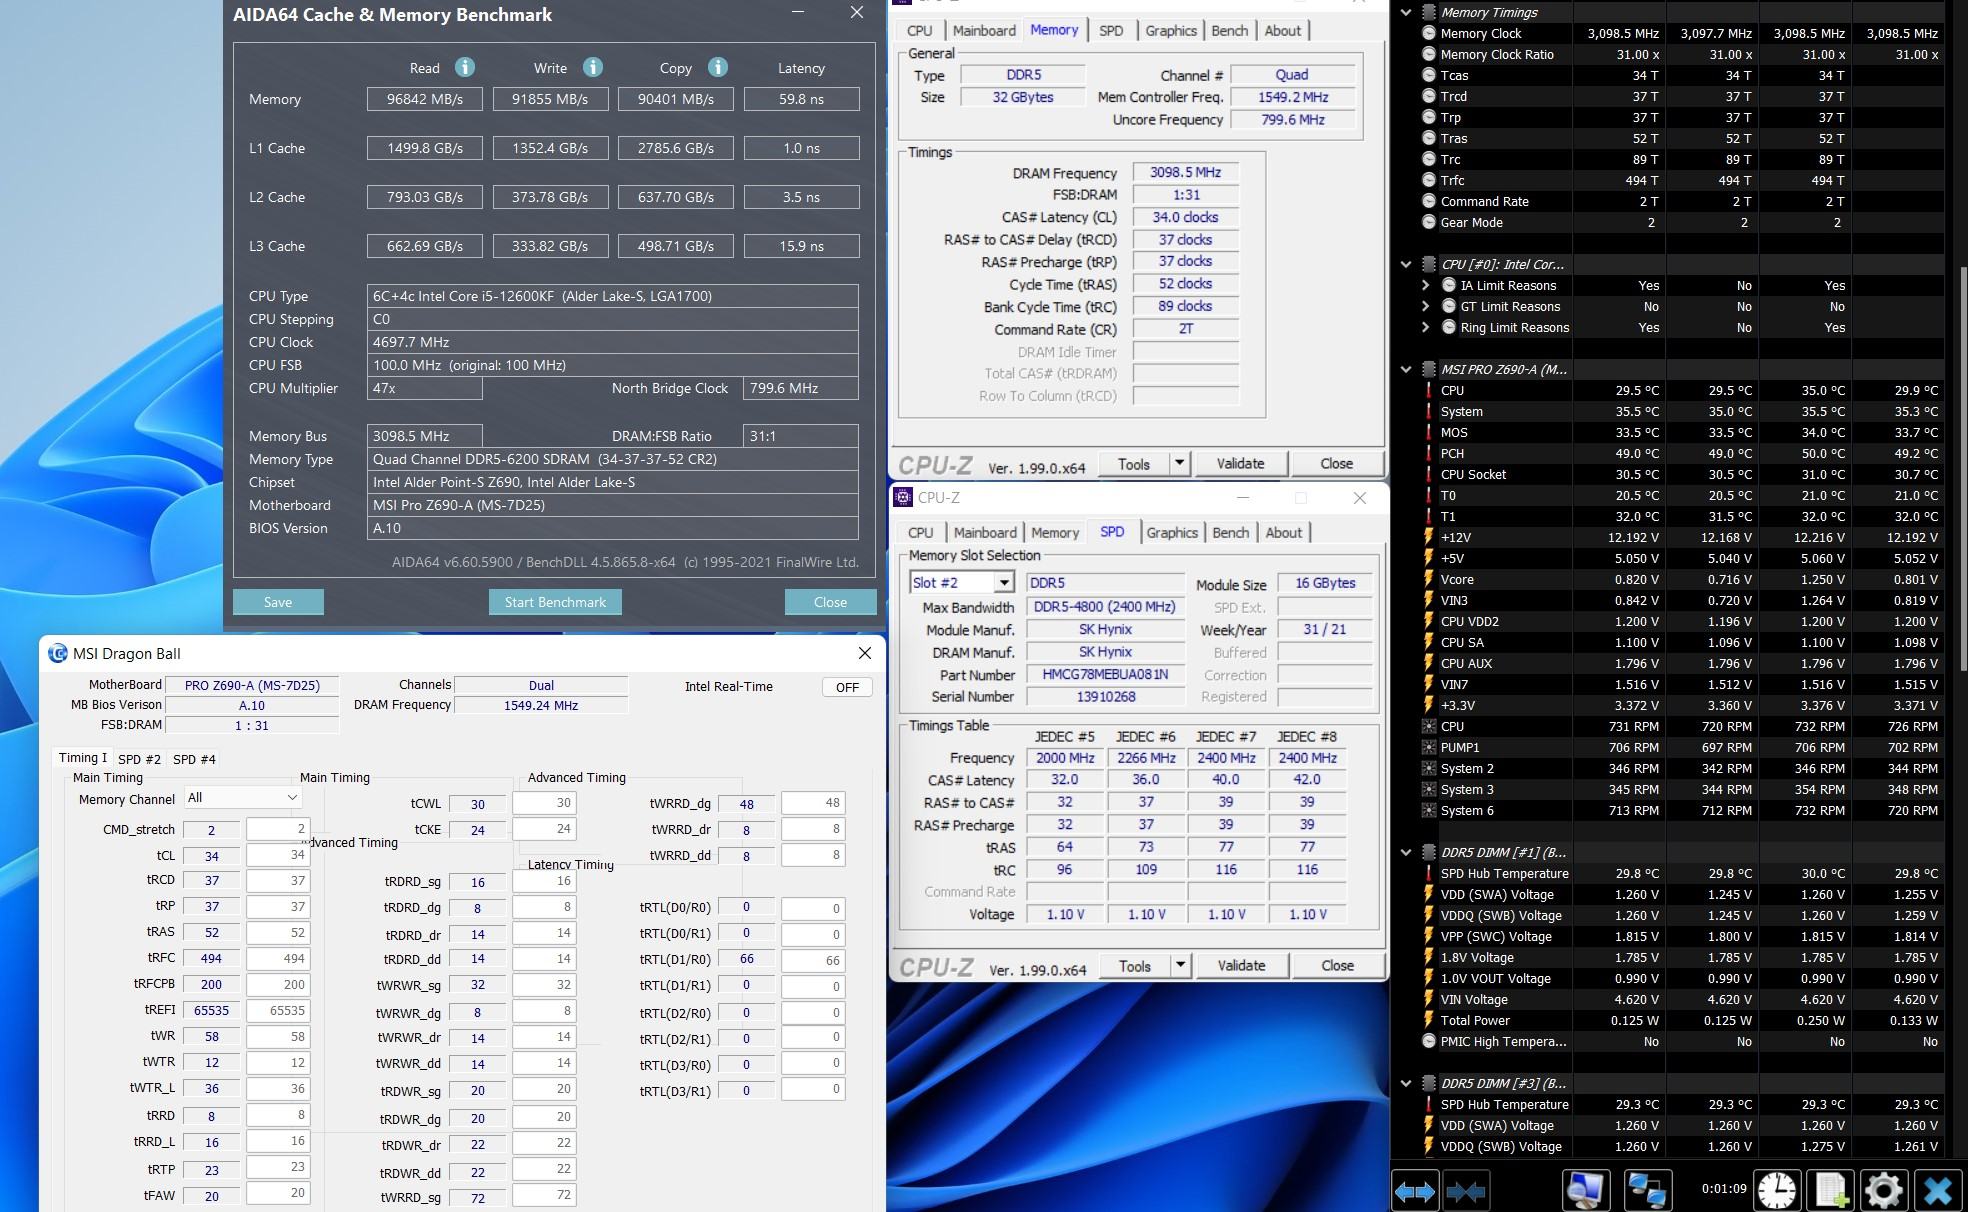The width and height of the screenshot is (1968, 1212).
Task: Open About tab in CPU-Z SPD window
Action: click(x=1283, y=532)
